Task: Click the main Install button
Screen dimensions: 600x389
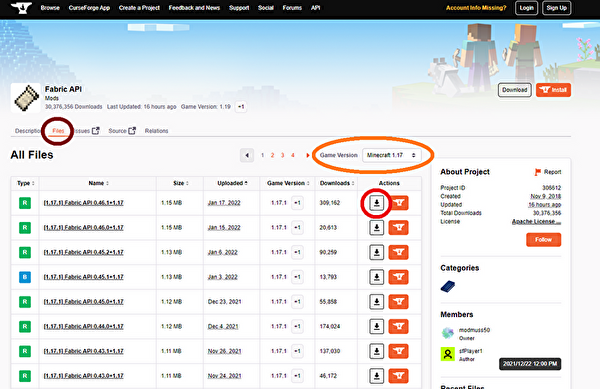Action: click(553, 90)
